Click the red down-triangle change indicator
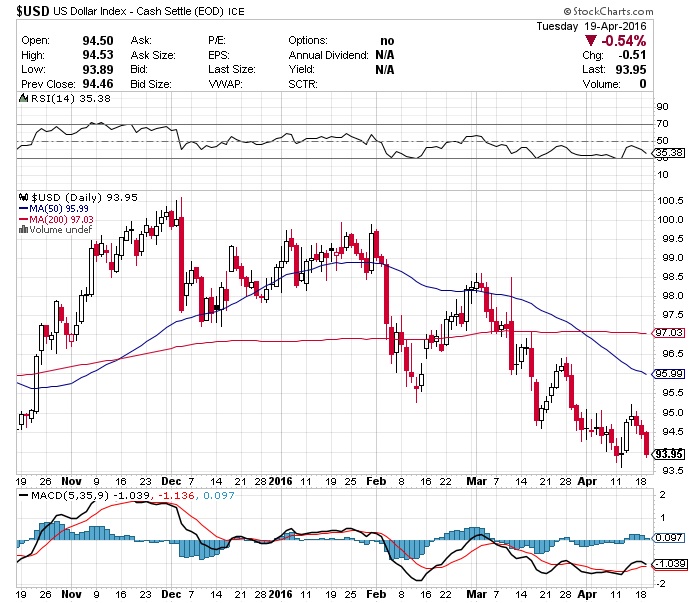The height and width of the screenshot is (603, 700). (x=591, y=41)
